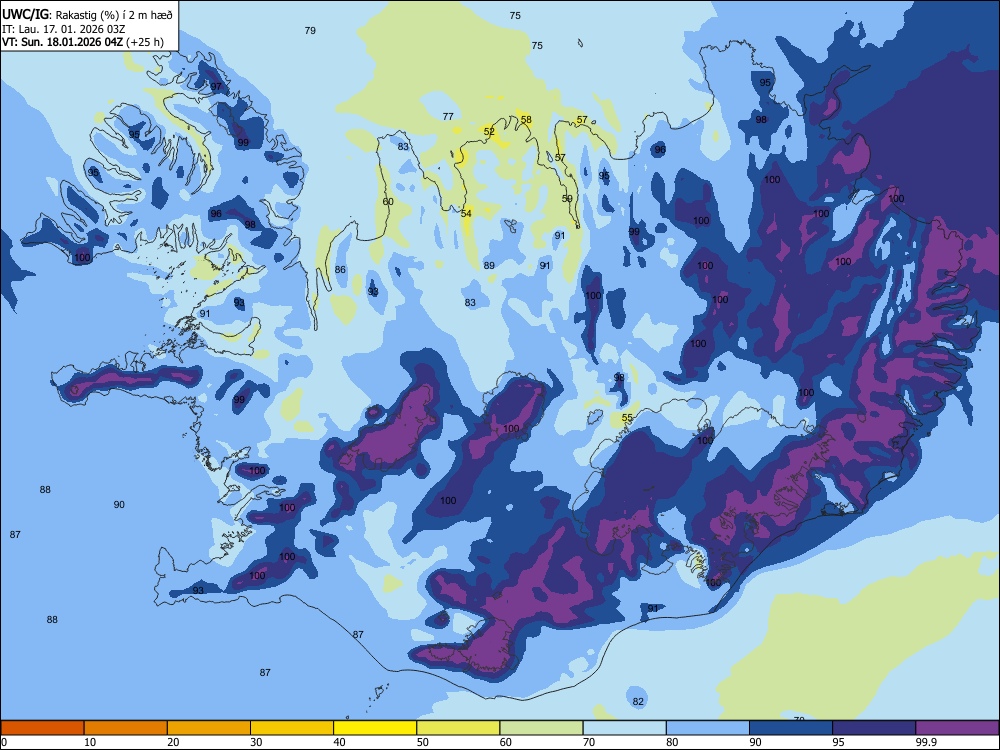Image resolution: width=1000 pixels, height=750 pixels.
Task: Click the legend tick label '40'
Action: tap(339, 742)
